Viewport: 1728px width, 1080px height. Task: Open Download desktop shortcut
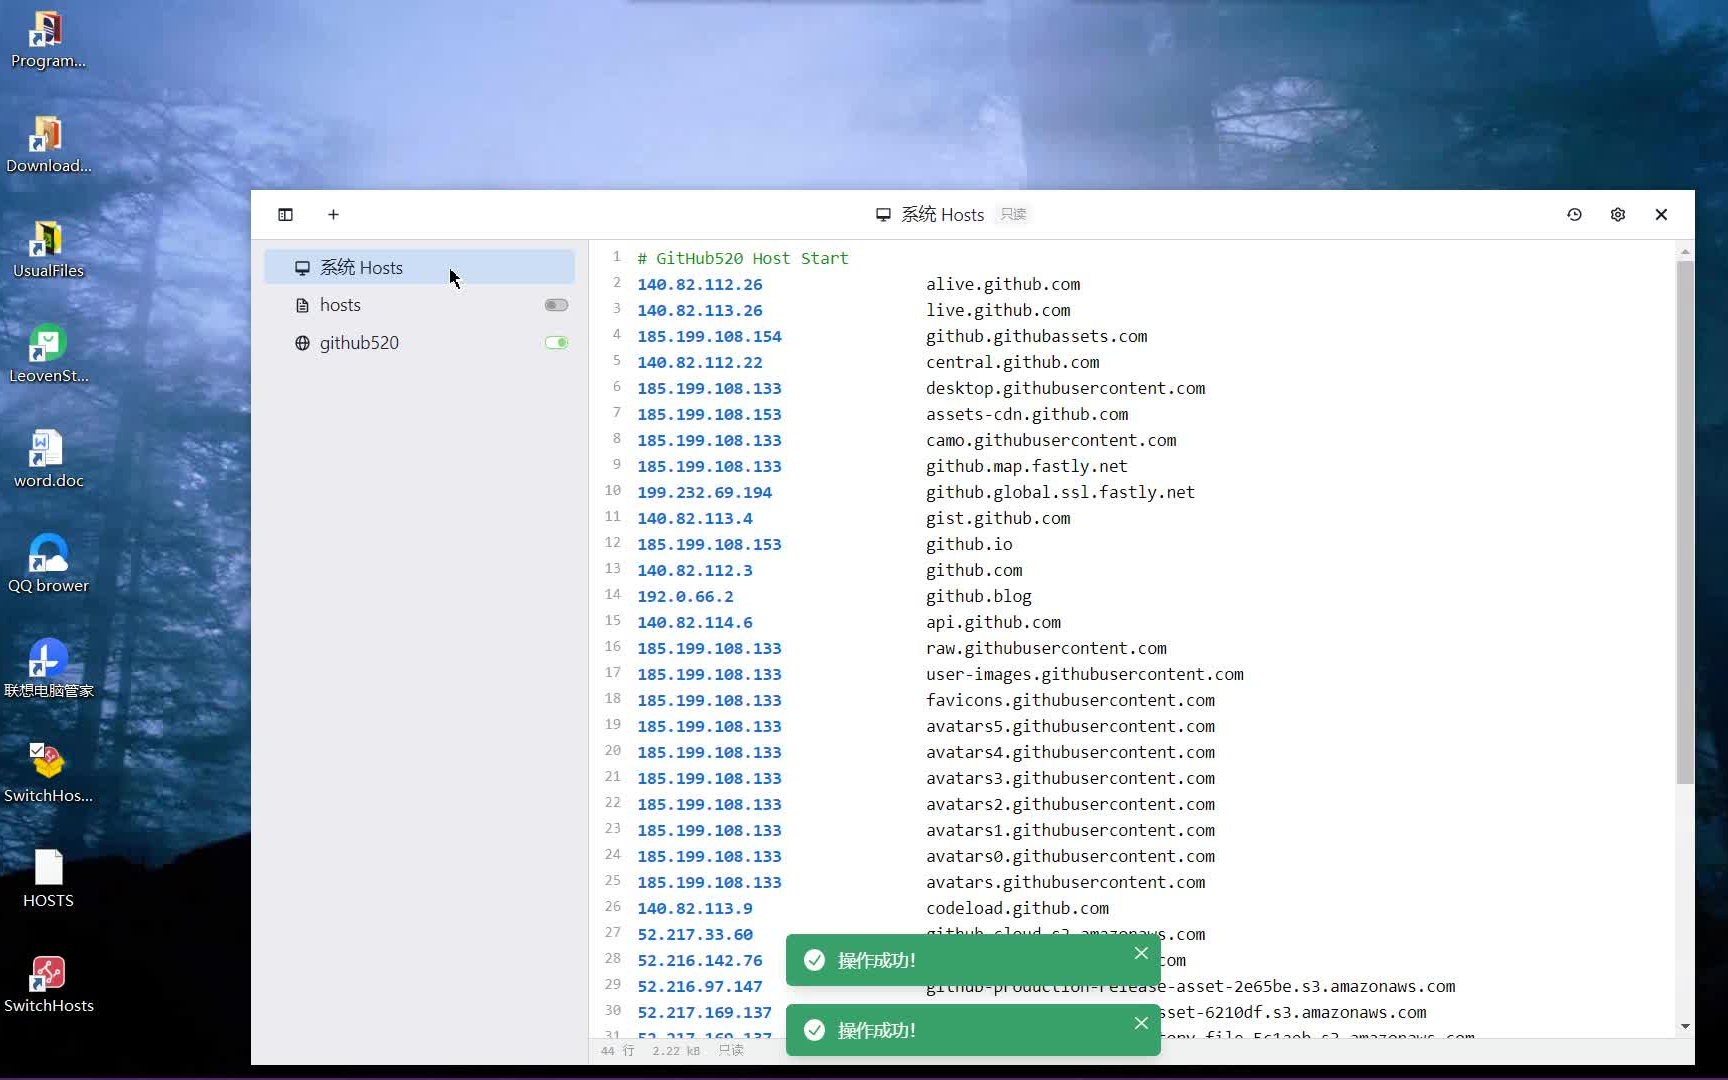[x=48, y=145]
